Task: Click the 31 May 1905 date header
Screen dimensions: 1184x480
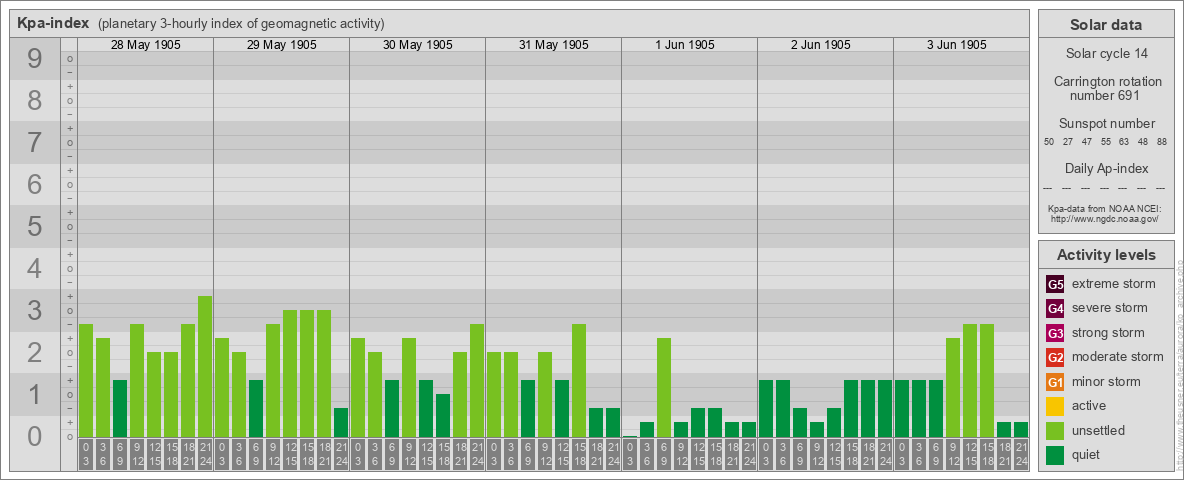Action: click(553, 45)
